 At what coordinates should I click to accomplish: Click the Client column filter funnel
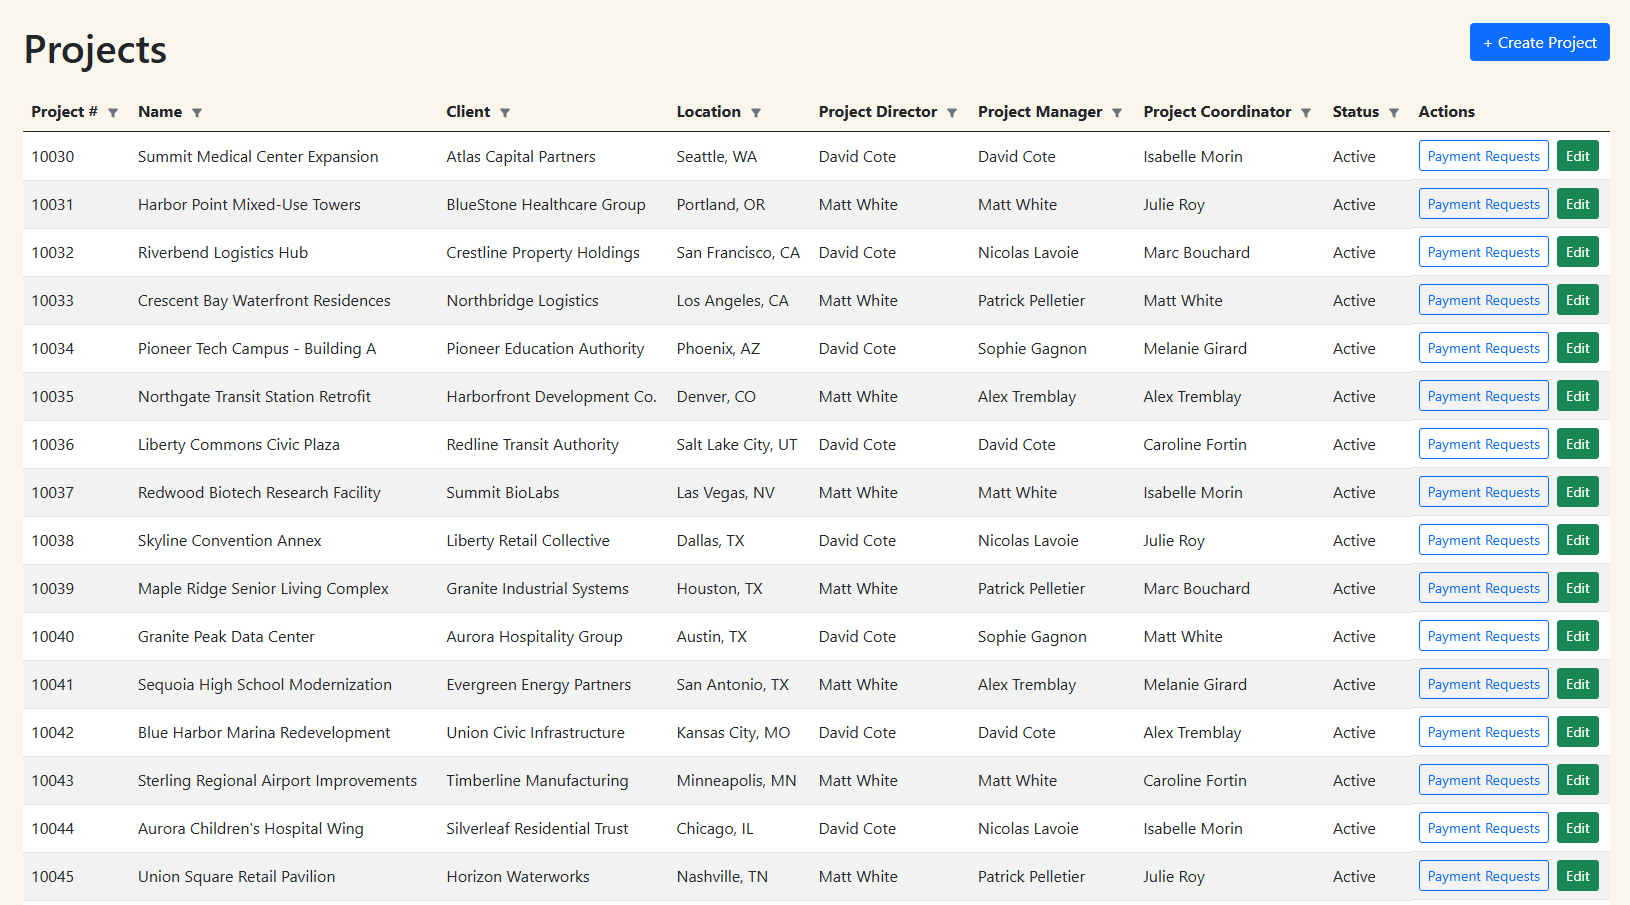click(x=505, y=113)
